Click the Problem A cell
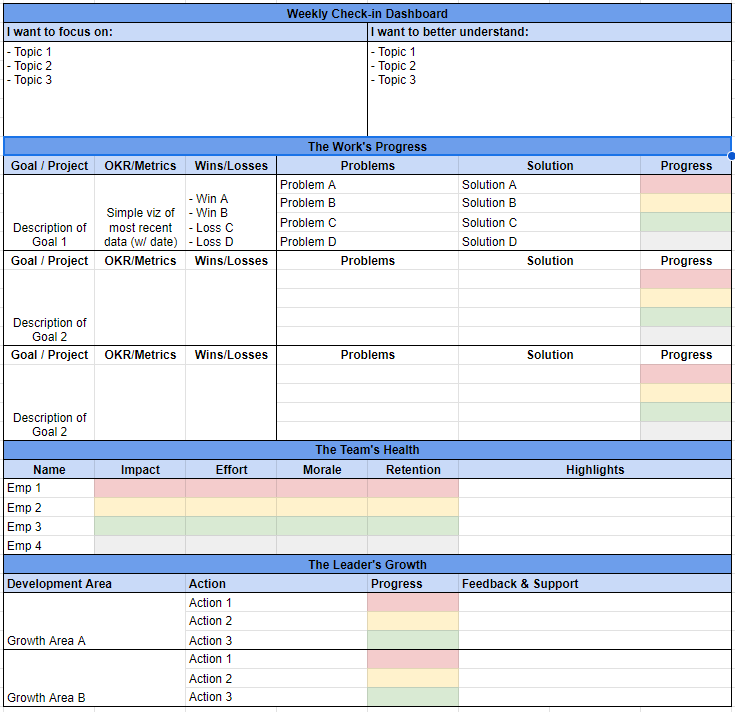The image size is (735, 712). pyautogui.click(x=368, y=185)
